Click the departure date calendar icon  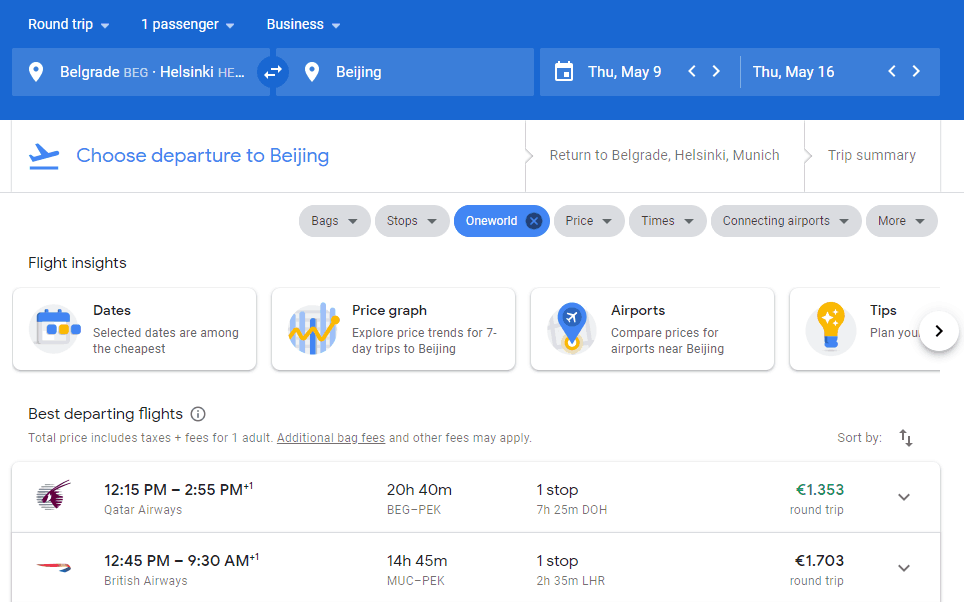pos(564,72)
